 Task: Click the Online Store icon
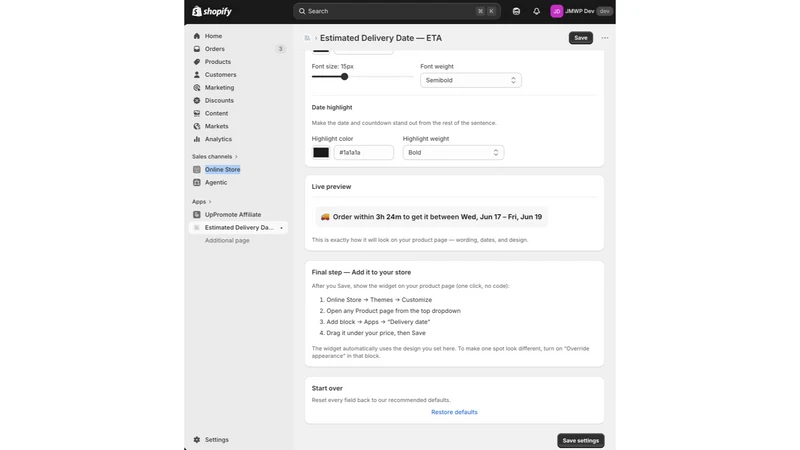point(197,169)
